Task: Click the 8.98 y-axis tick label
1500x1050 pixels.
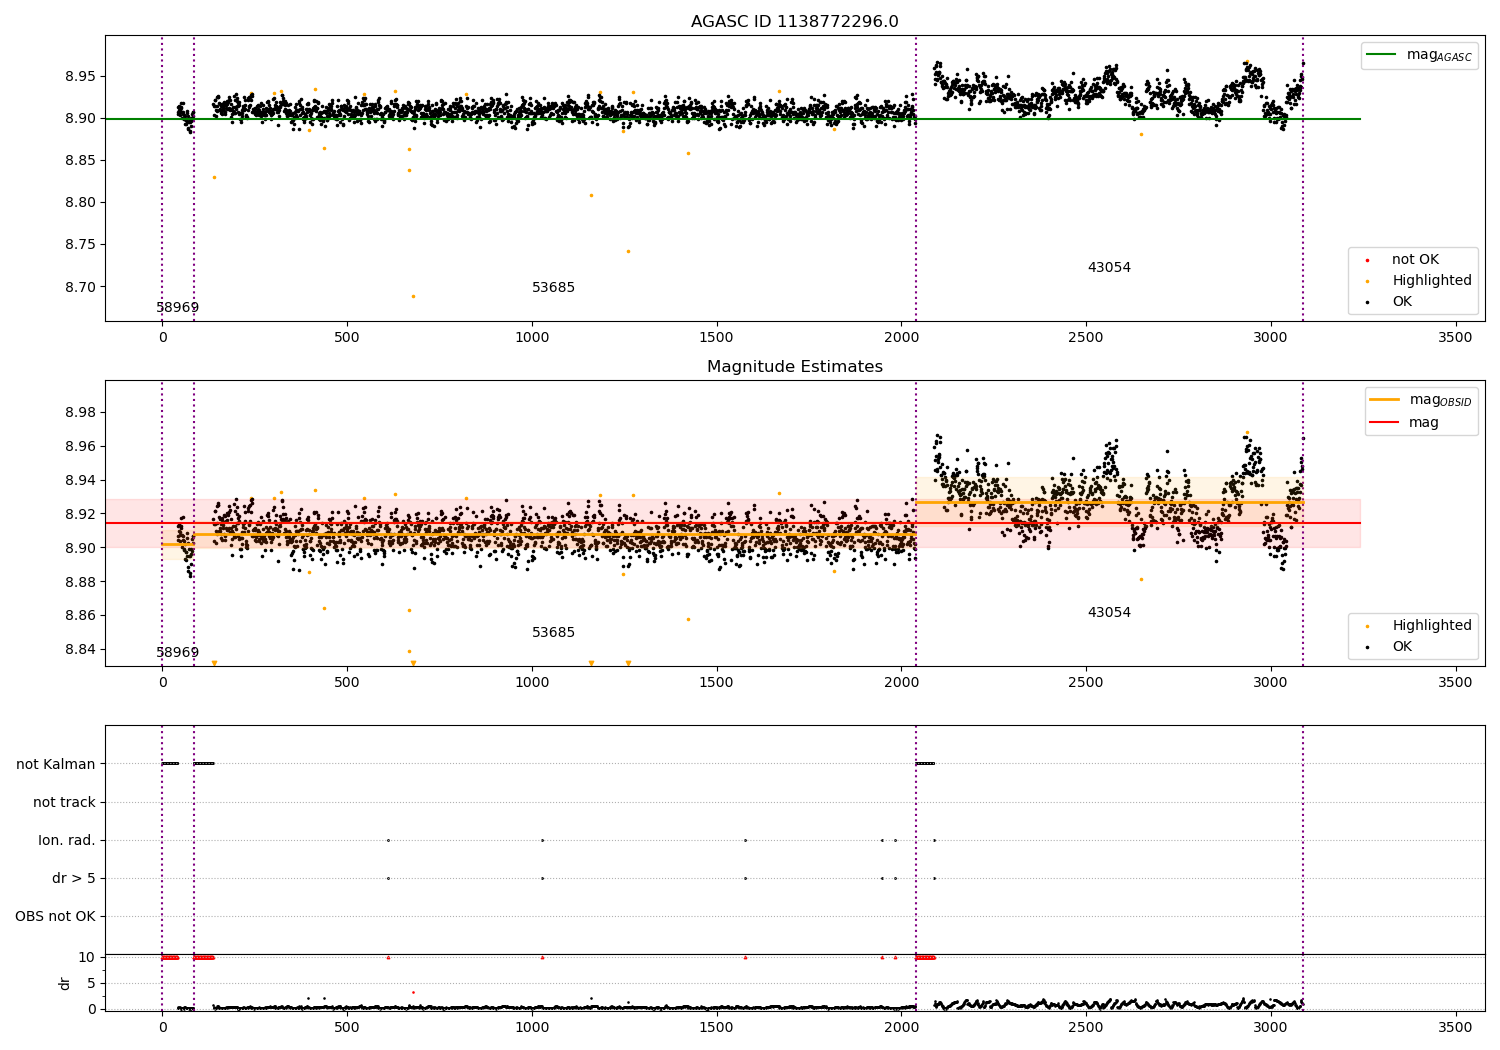Action: pyautogui.click(x=81, y=412)
